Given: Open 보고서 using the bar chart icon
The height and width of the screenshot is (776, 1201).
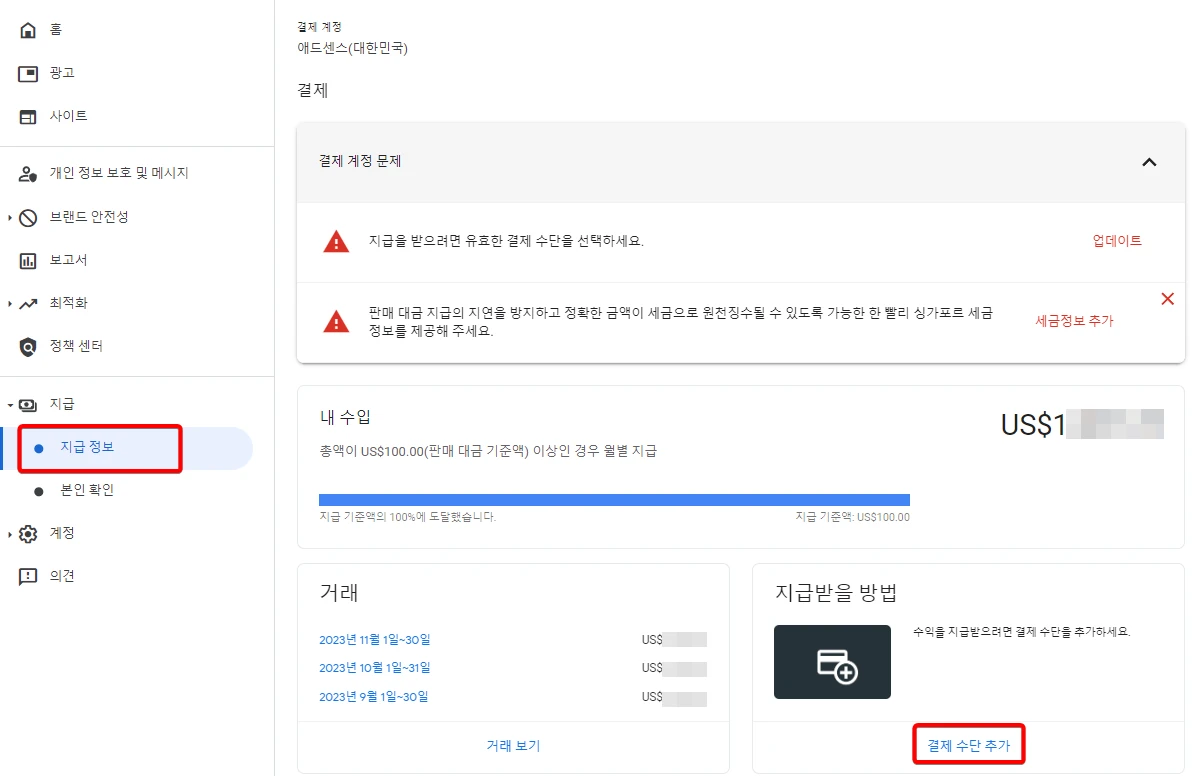Looking at the screenshot, I should pos(30,259).
